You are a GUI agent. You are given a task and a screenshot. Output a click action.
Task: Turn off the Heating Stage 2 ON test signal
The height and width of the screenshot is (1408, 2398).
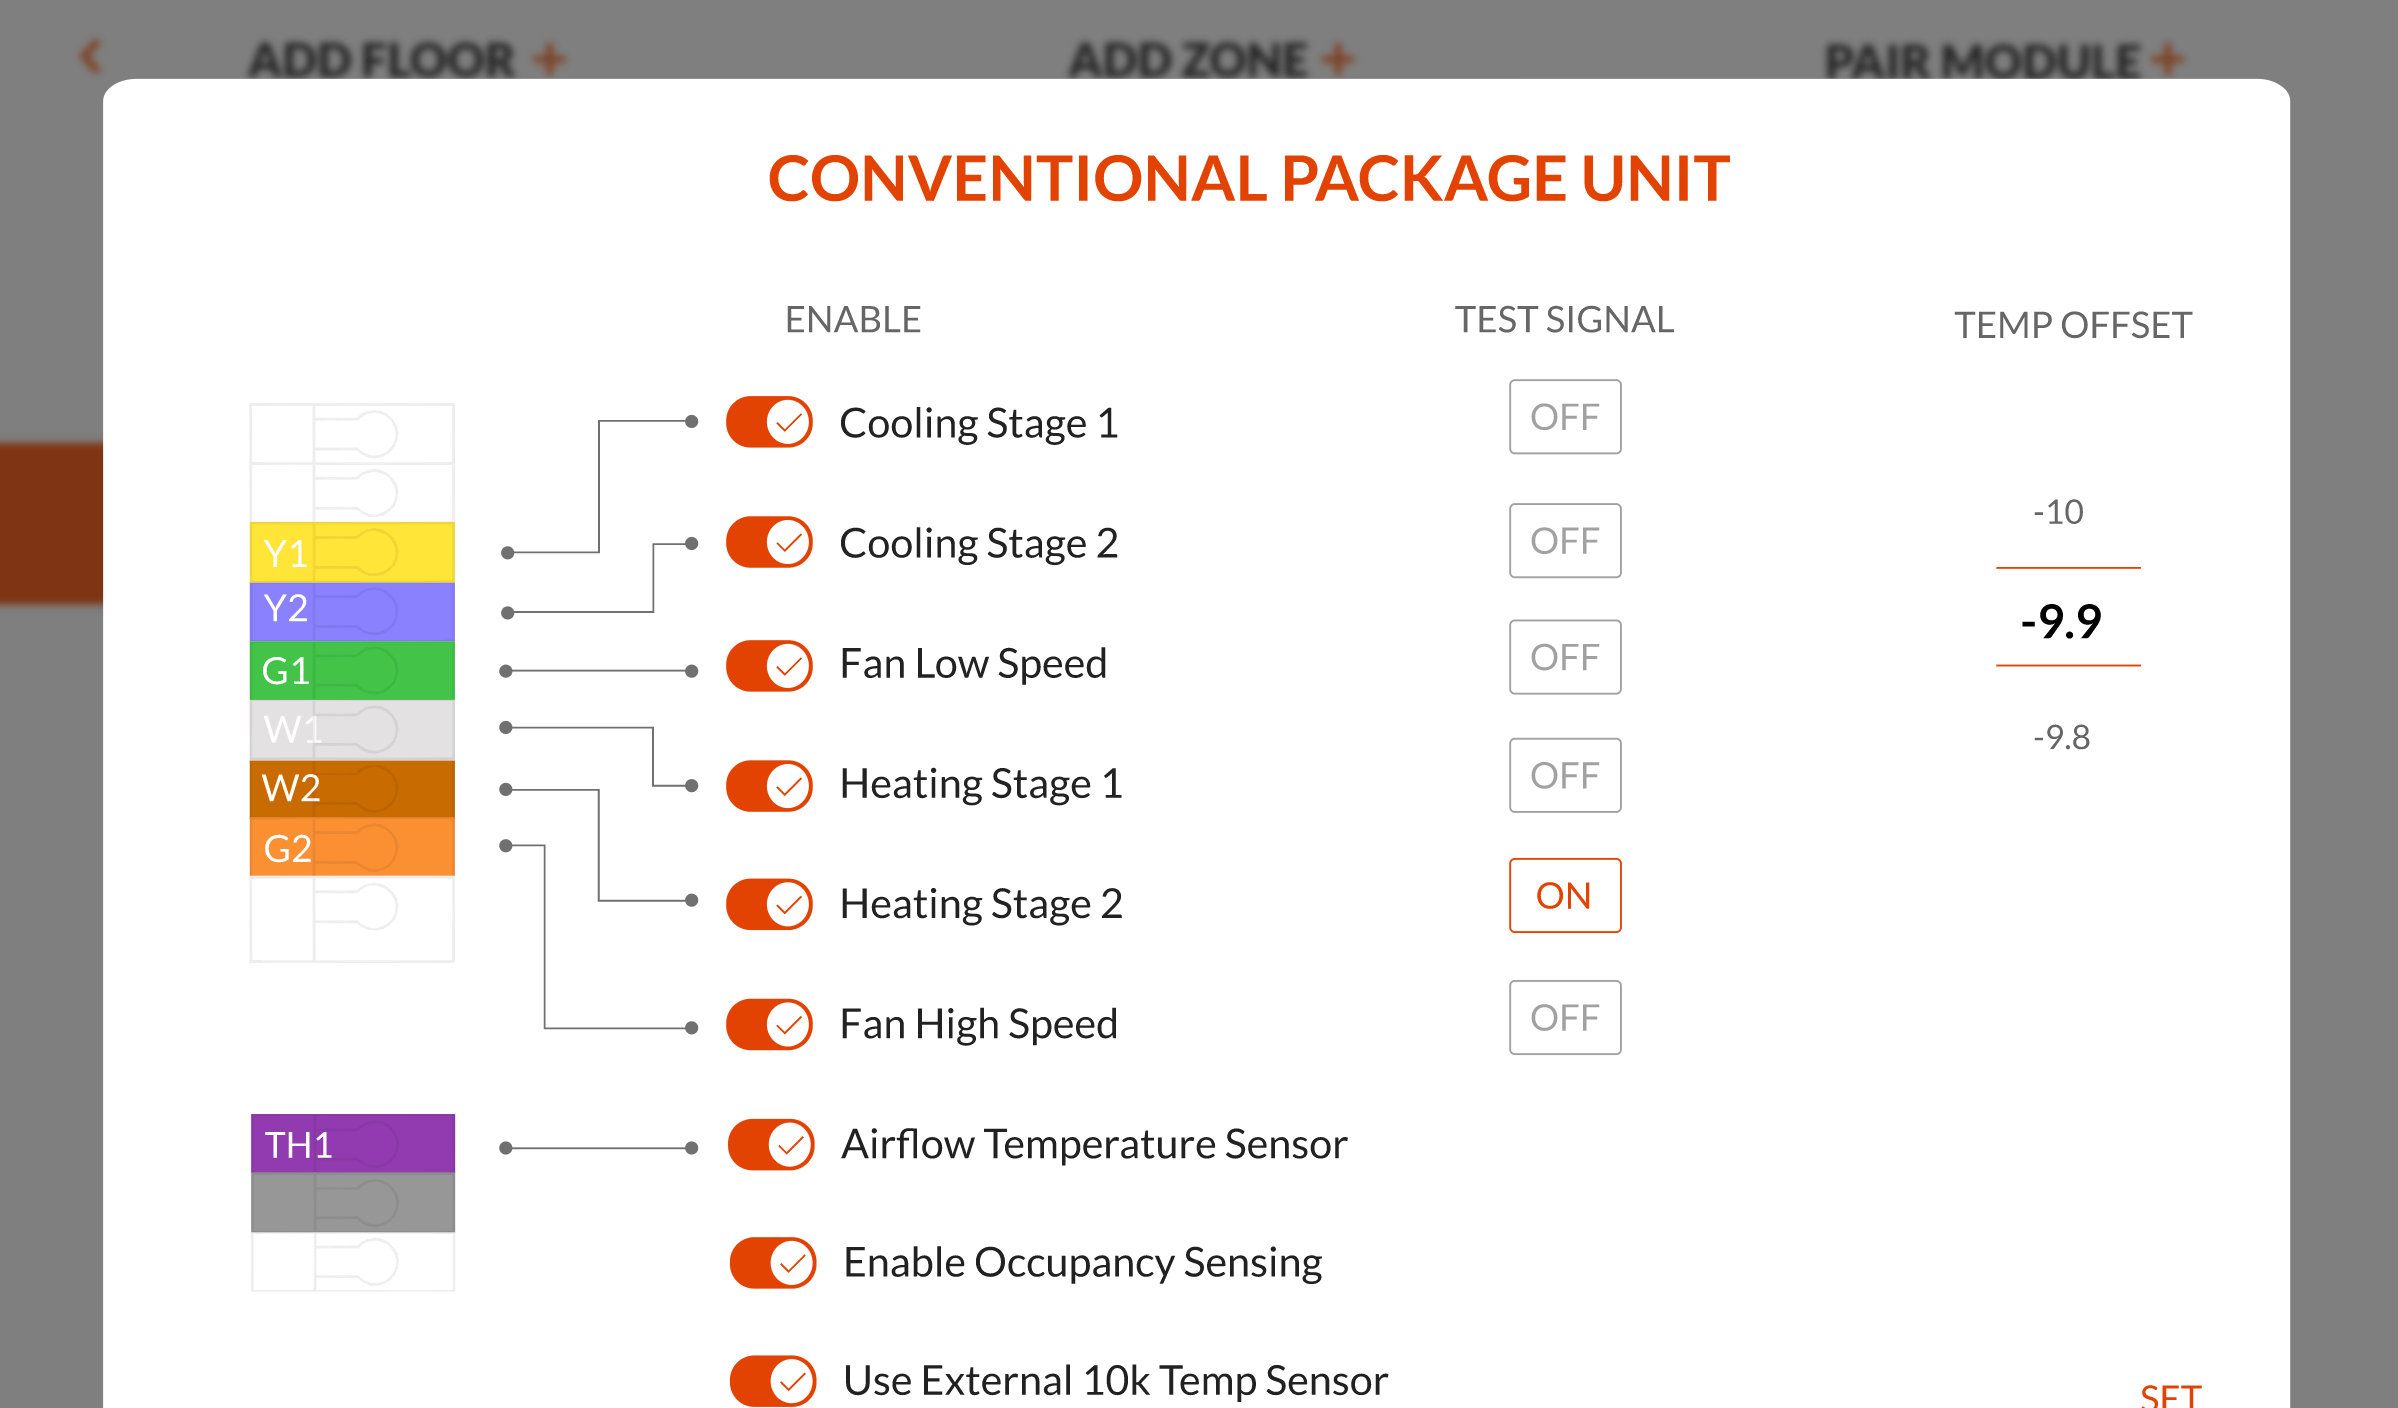tap(1564, 895)
